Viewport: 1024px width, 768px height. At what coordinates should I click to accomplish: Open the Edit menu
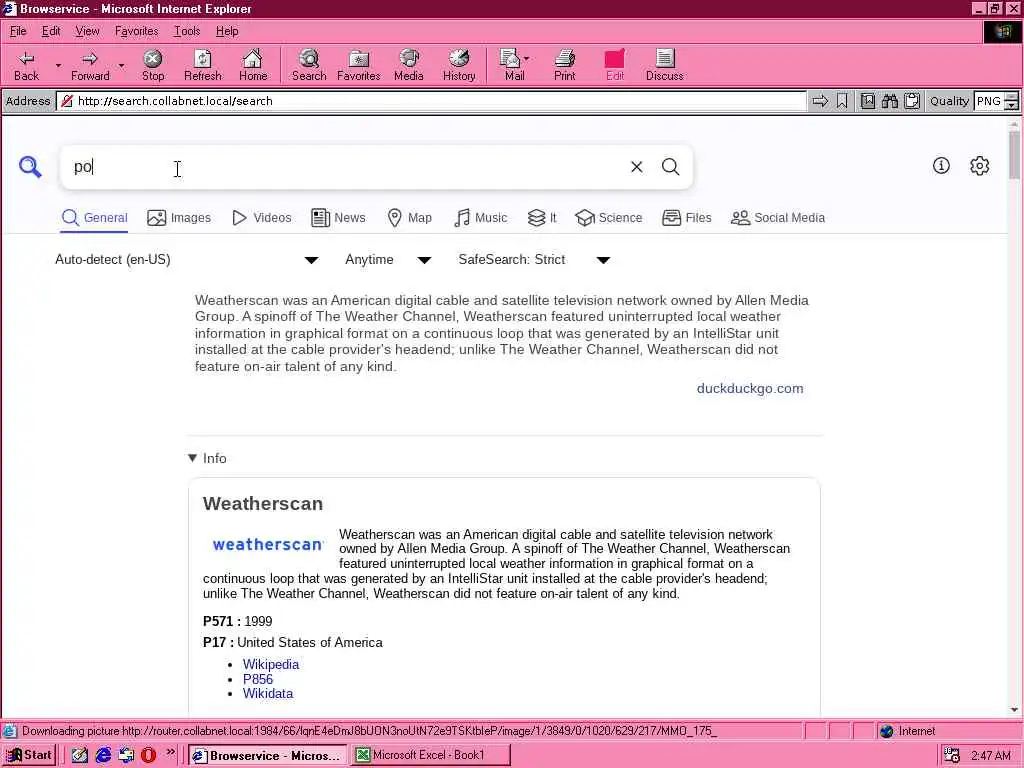pos(50,31)
